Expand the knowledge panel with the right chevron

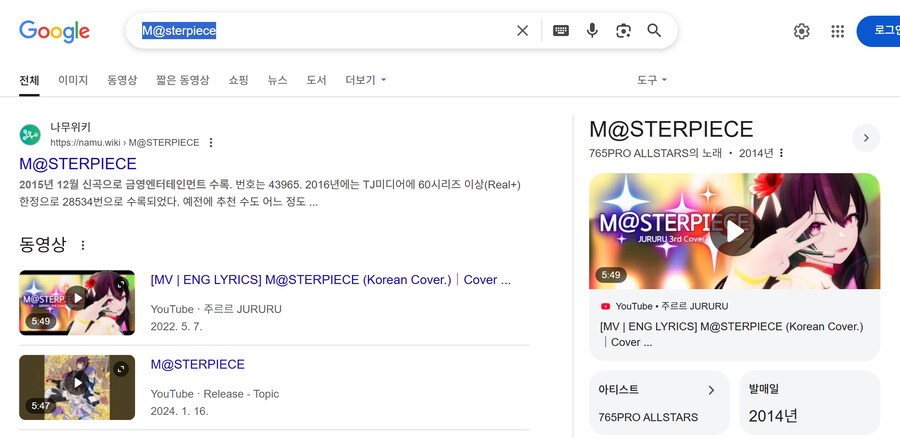point(866,138)
